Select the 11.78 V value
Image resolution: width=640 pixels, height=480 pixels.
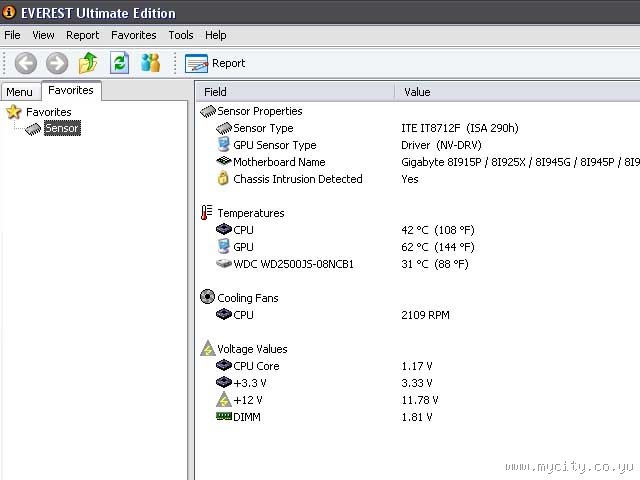[x=420, y=400]
